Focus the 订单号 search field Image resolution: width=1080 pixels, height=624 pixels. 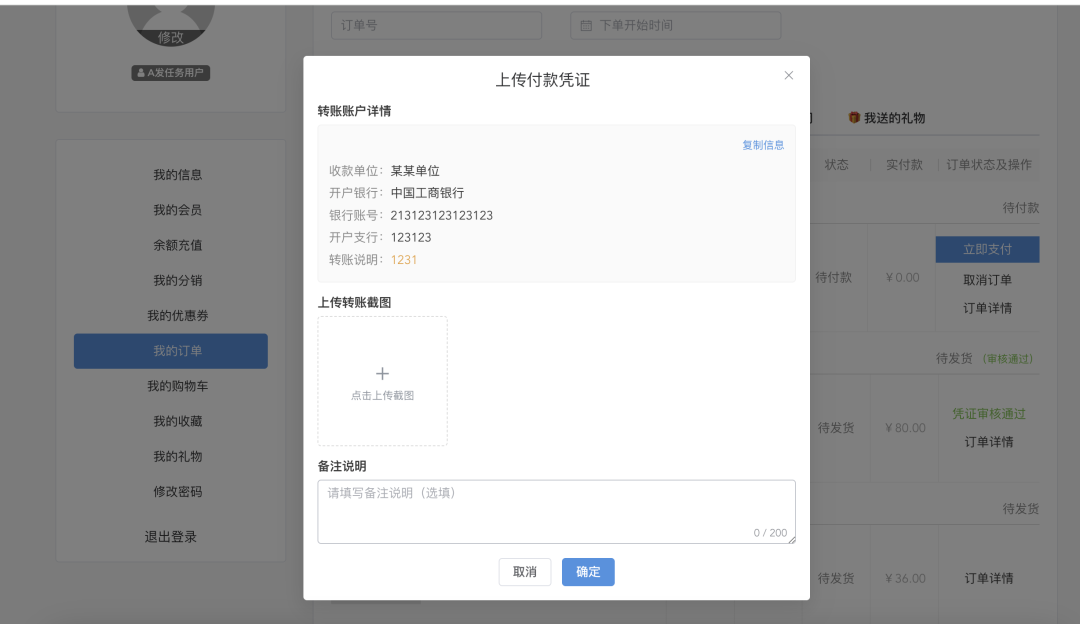click(437, 25)
